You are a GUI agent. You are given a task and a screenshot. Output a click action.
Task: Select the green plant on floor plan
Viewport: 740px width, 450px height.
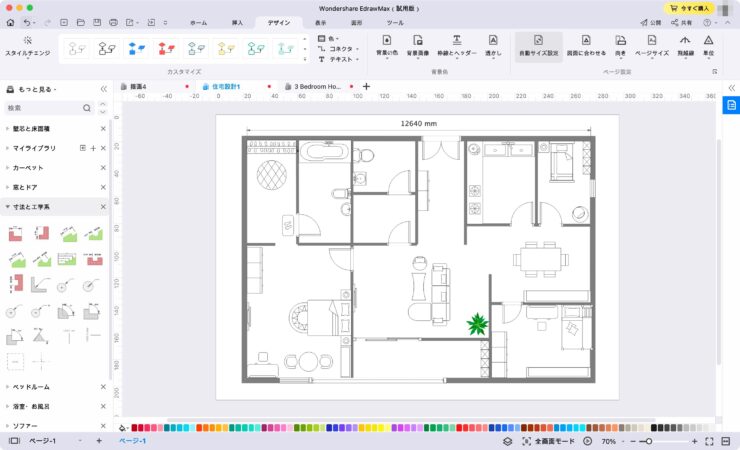[477, 324]
